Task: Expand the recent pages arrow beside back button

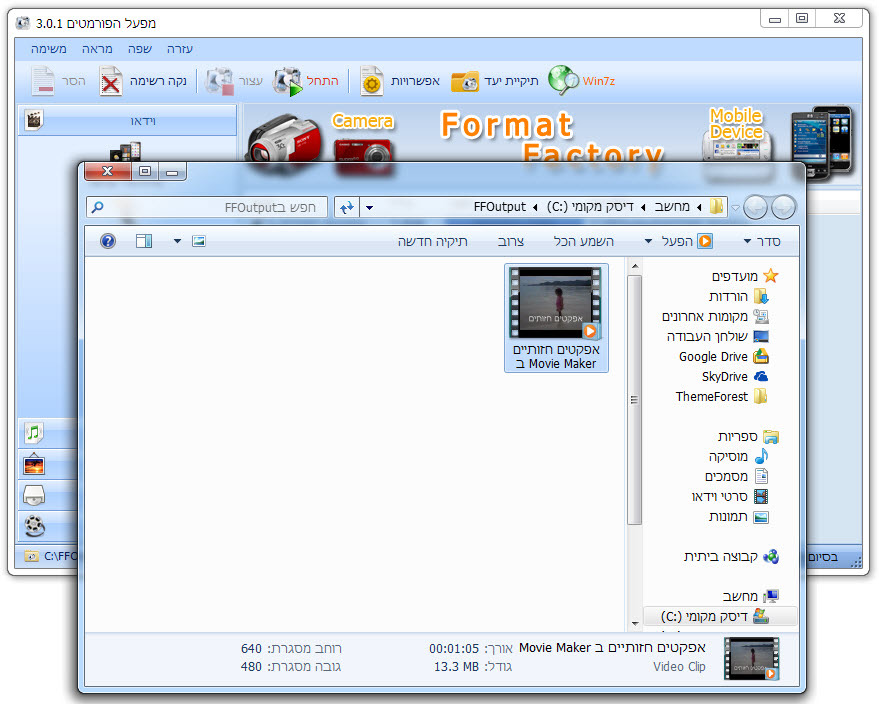Action: 735,208
